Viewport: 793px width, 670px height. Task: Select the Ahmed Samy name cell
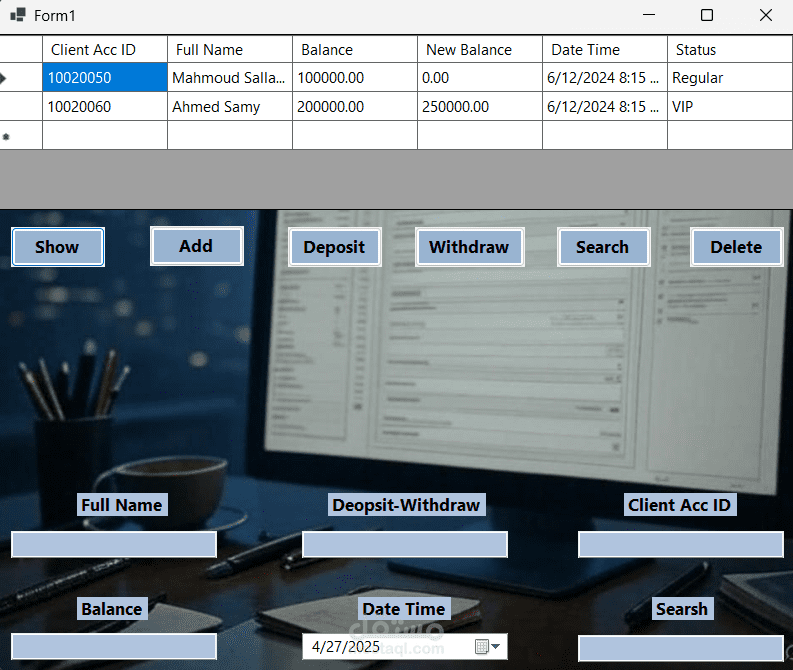coord(230,106)
